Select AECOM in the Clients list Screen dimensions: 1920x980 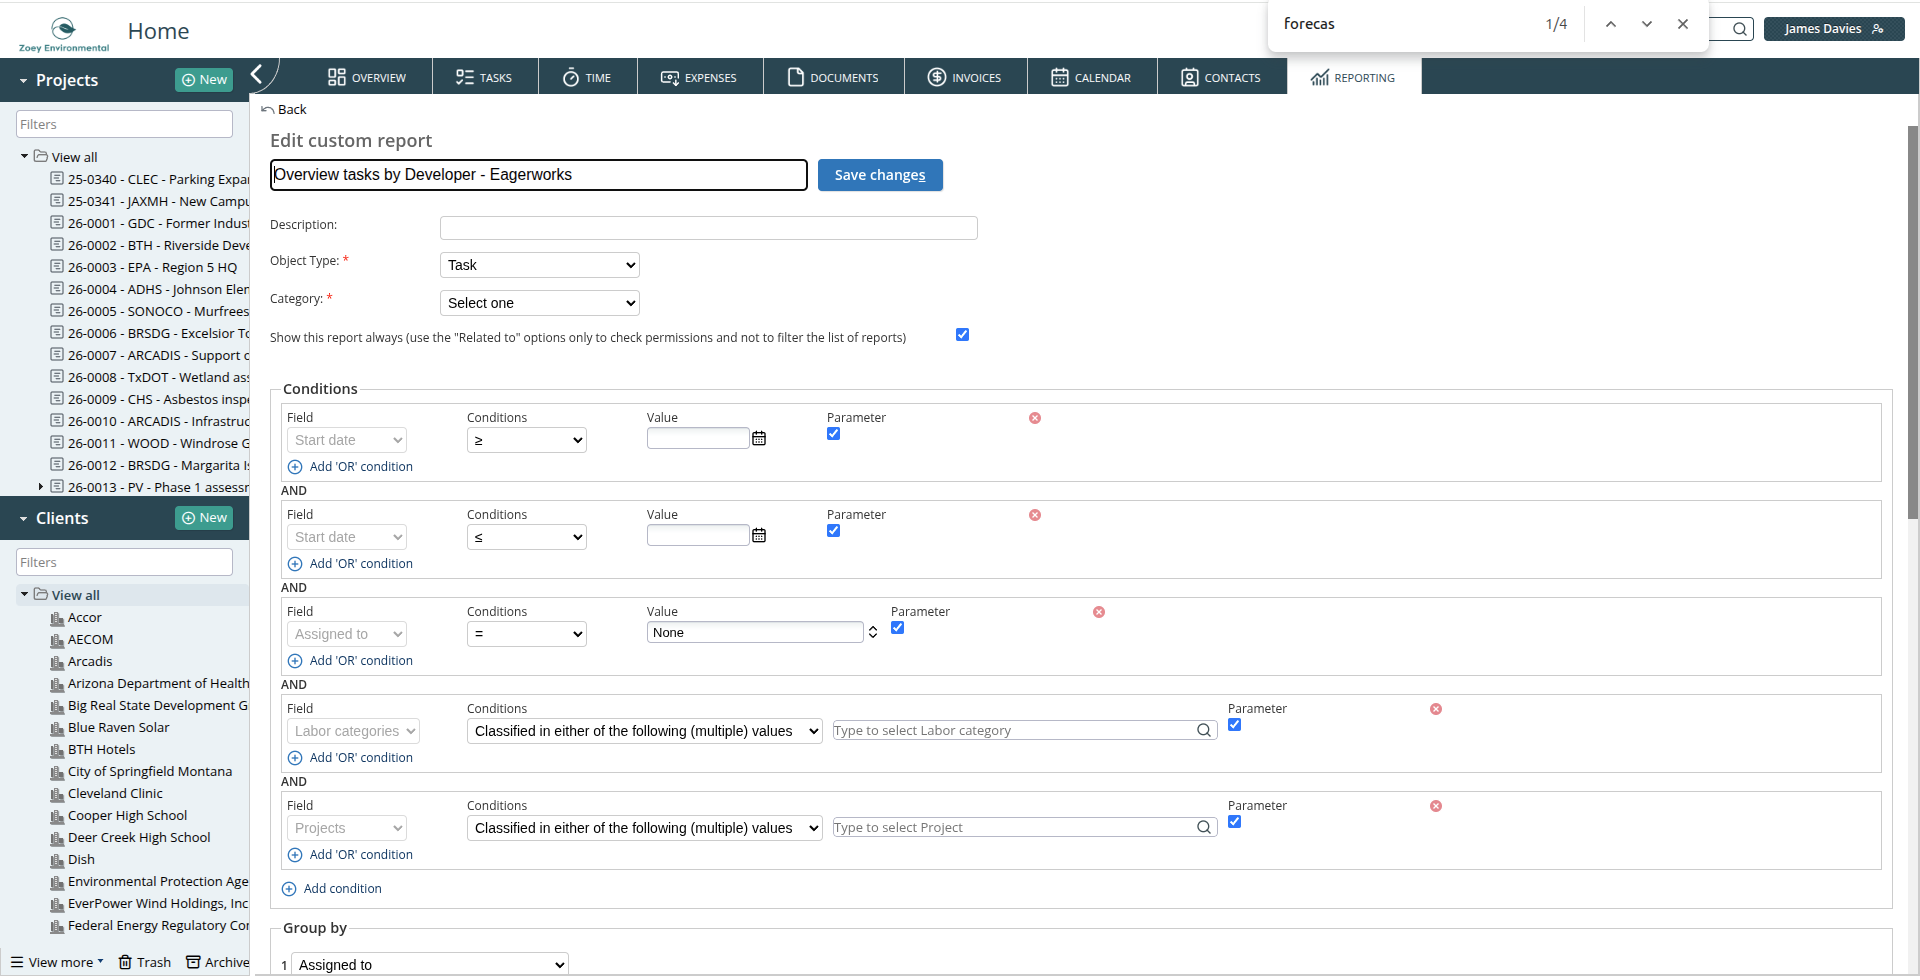(90, 640)
